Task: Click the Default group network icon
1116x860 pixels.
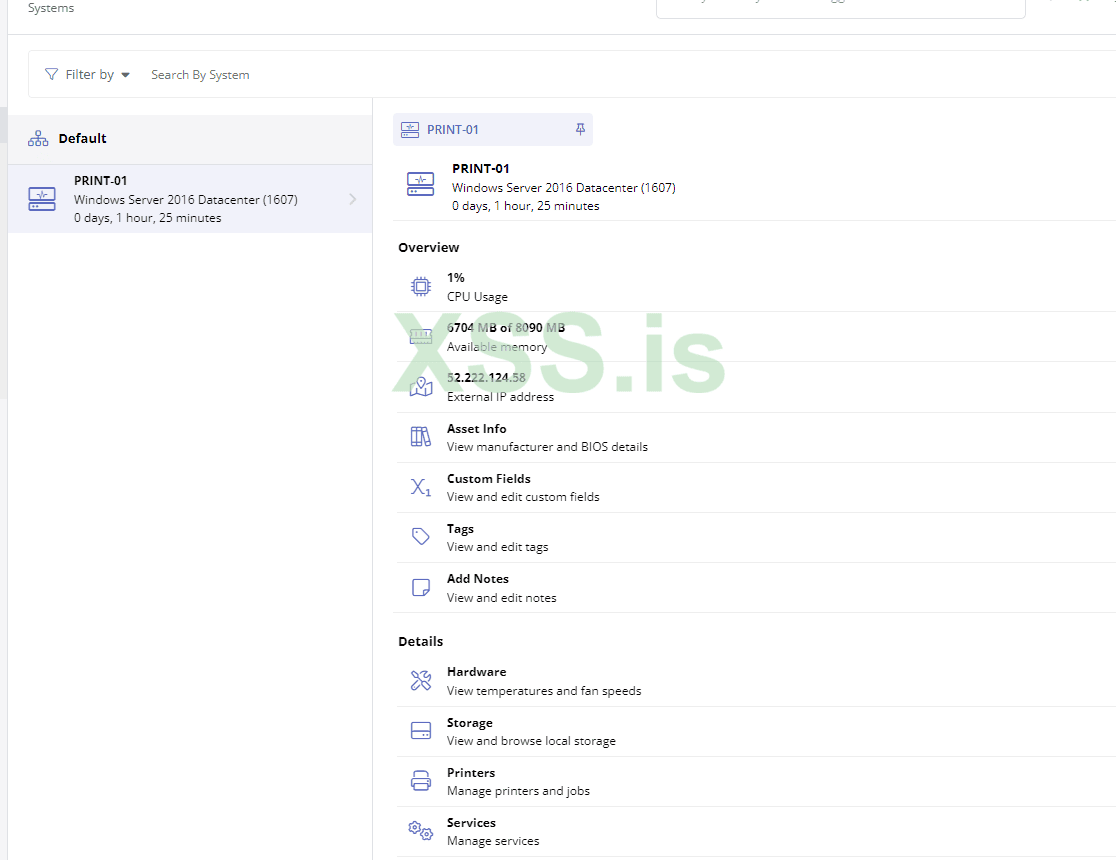Action: pos(38,138)
